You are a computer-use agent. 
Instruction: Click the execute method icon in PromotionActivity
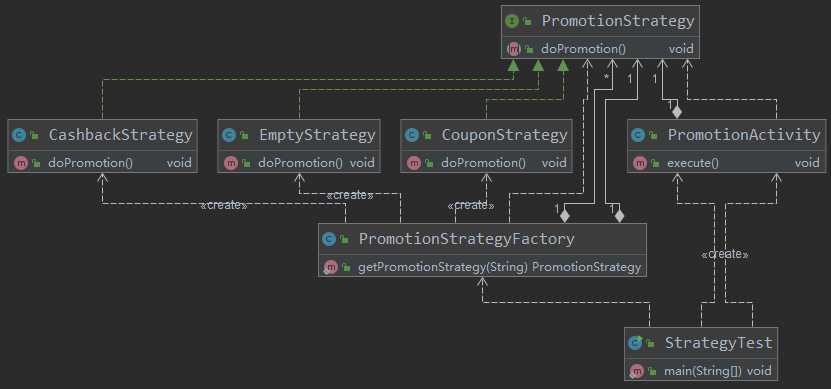(640, 163)
